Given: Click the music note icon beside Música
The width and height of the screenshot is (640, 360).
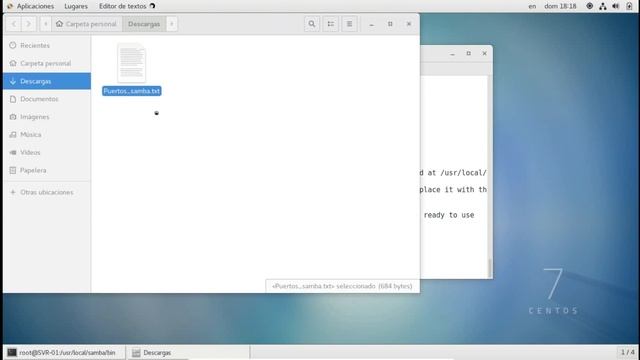Looking at the screenshot, I should 13,134.
